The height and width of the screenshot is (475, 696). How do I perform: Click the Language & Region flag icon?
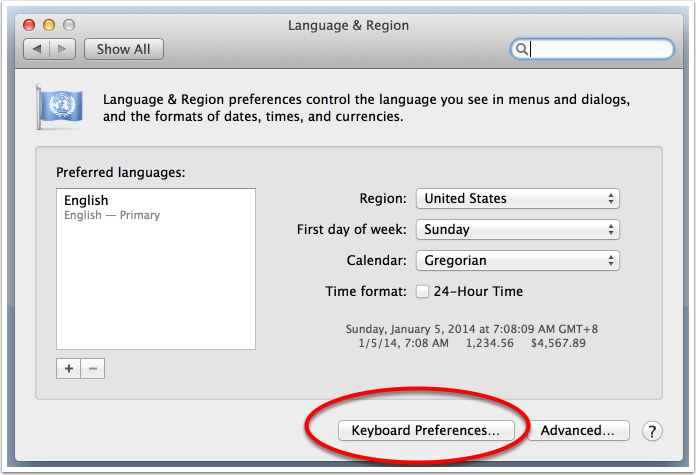point(59,107)
